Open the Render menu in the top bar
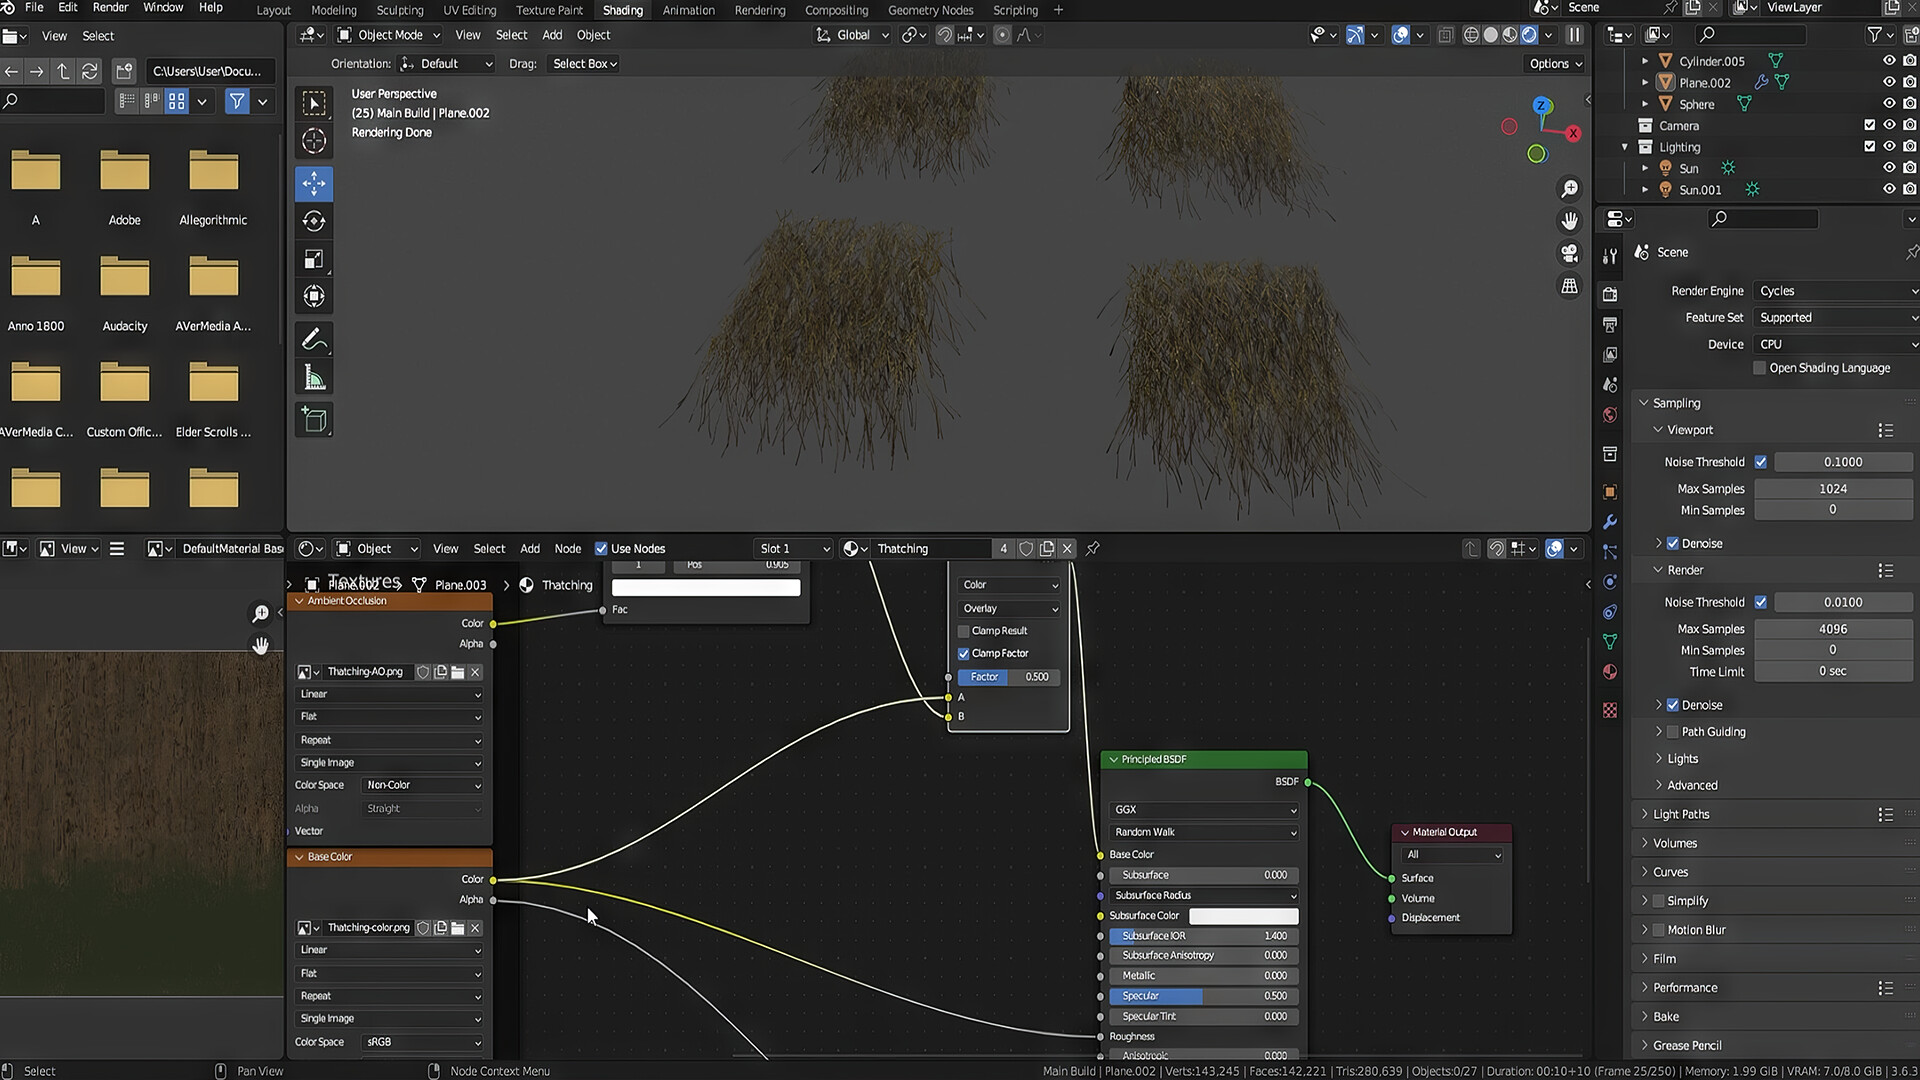Image resolution: width=1920 pixels, height=1080 pixels. pos(110,9)
